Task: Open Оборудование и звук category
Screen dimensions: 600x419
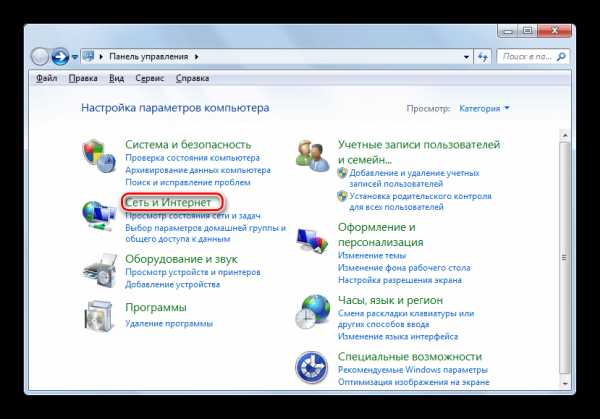Action: (181, 259)
